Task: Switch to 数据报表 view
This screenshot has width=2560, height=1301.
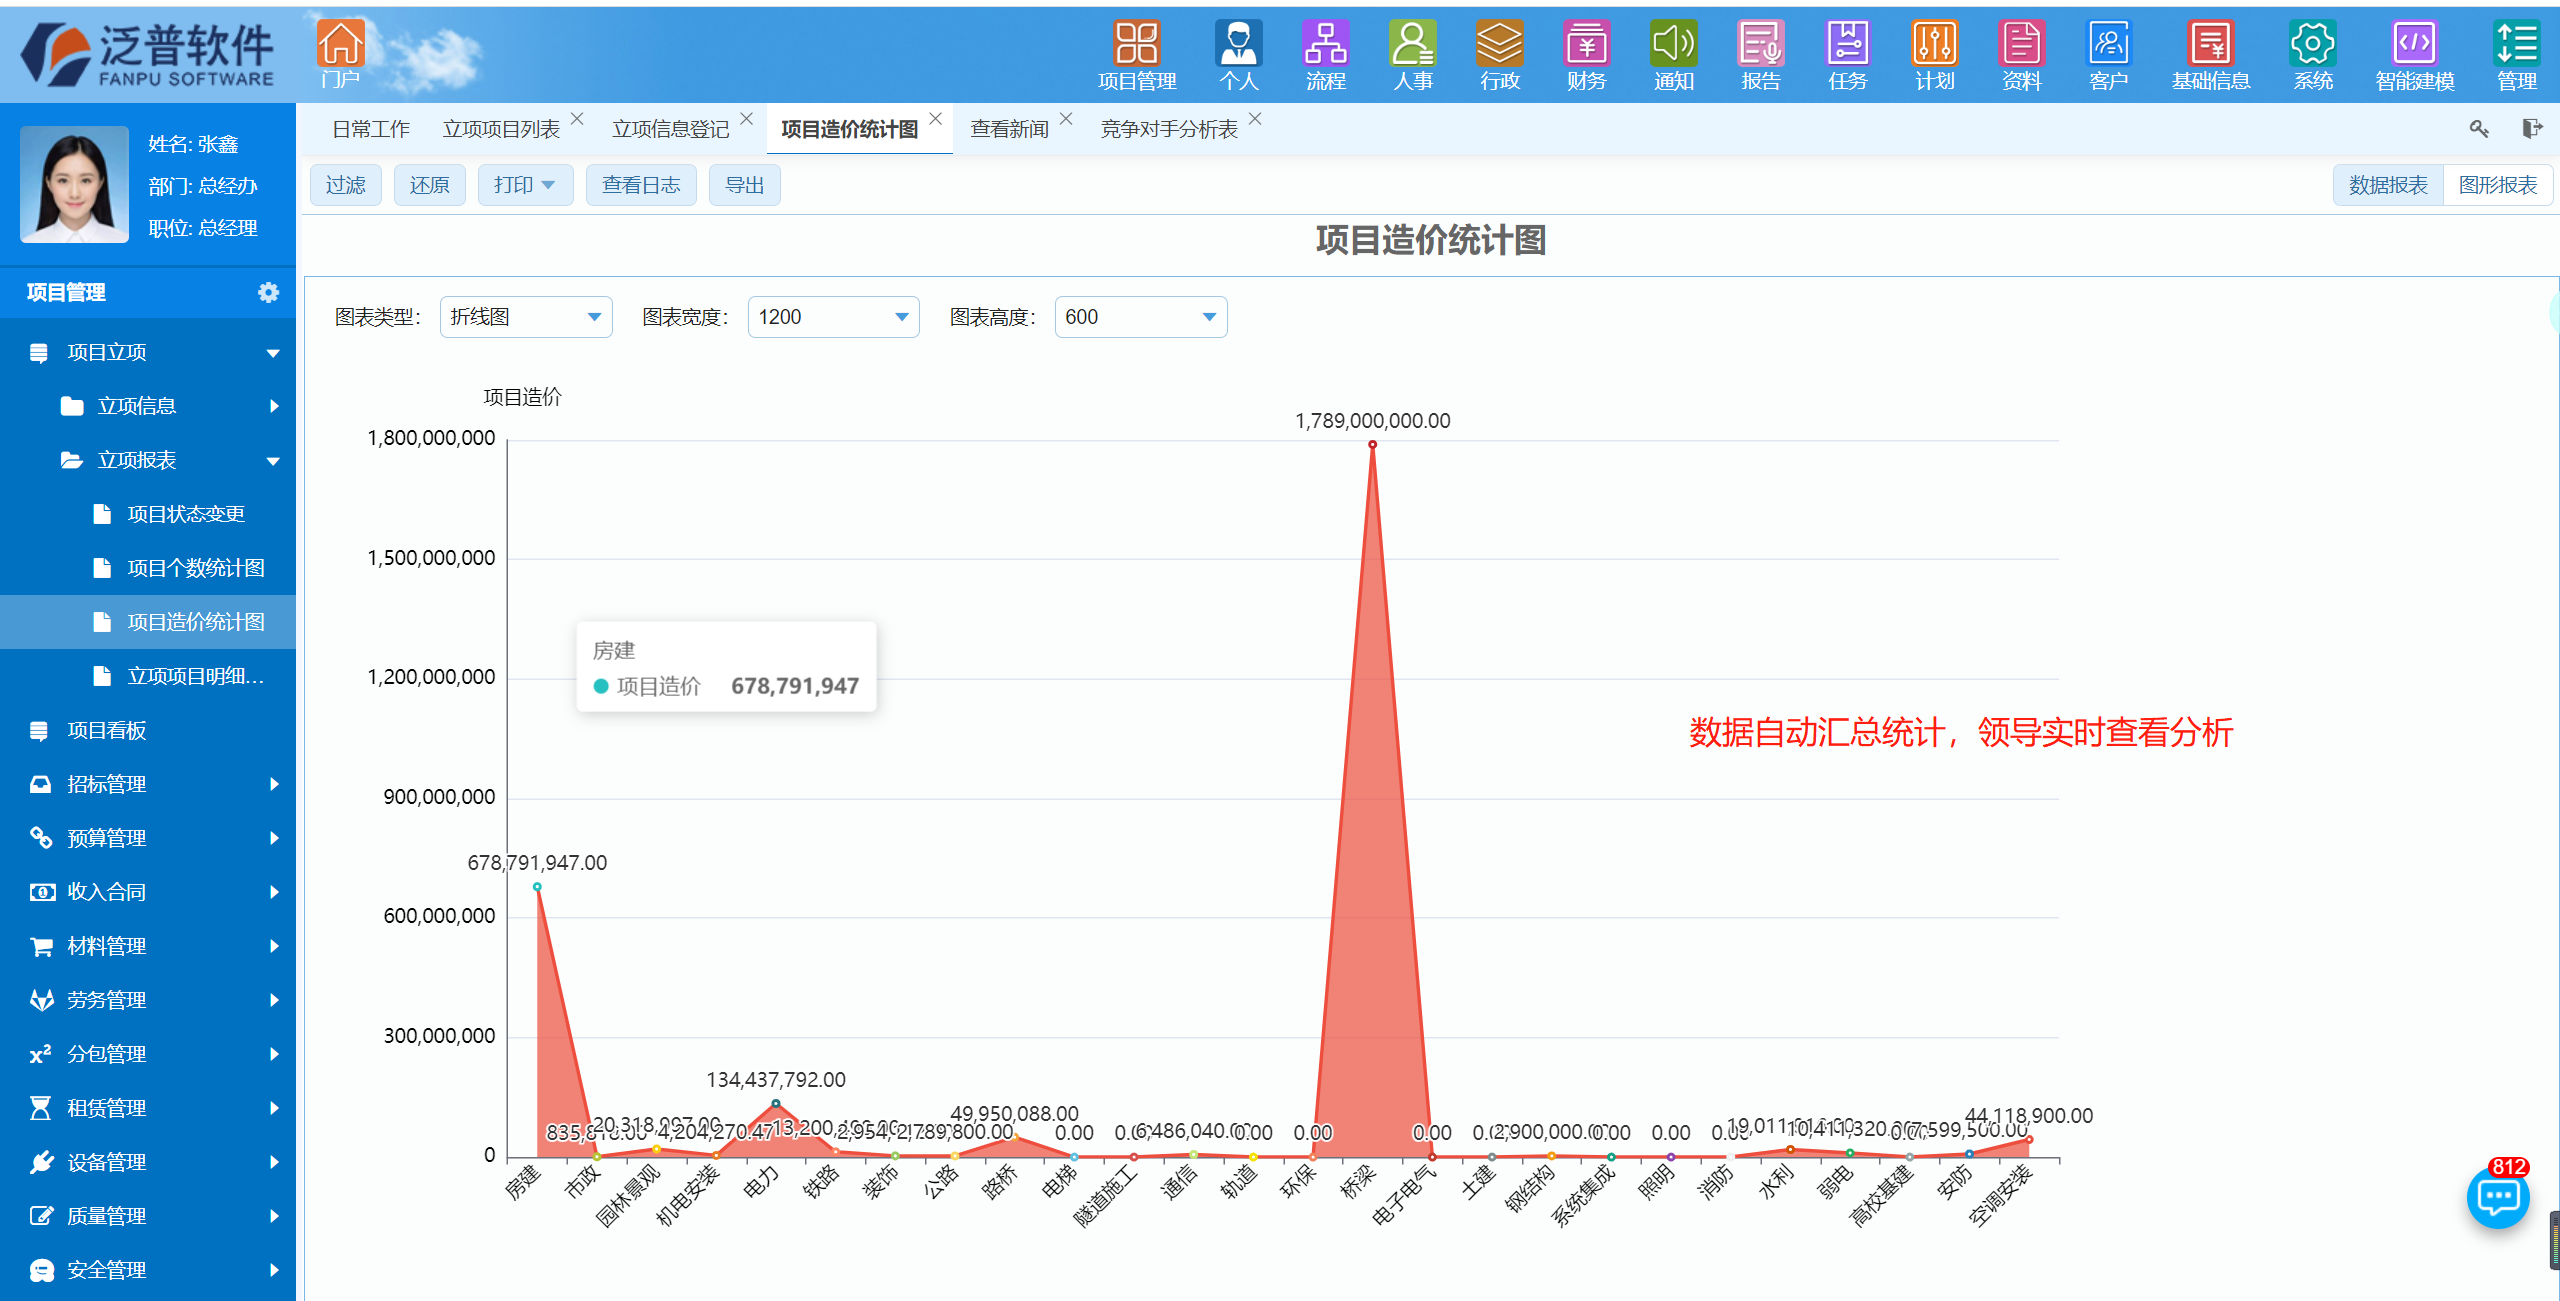Action: tap(2388, 185)
